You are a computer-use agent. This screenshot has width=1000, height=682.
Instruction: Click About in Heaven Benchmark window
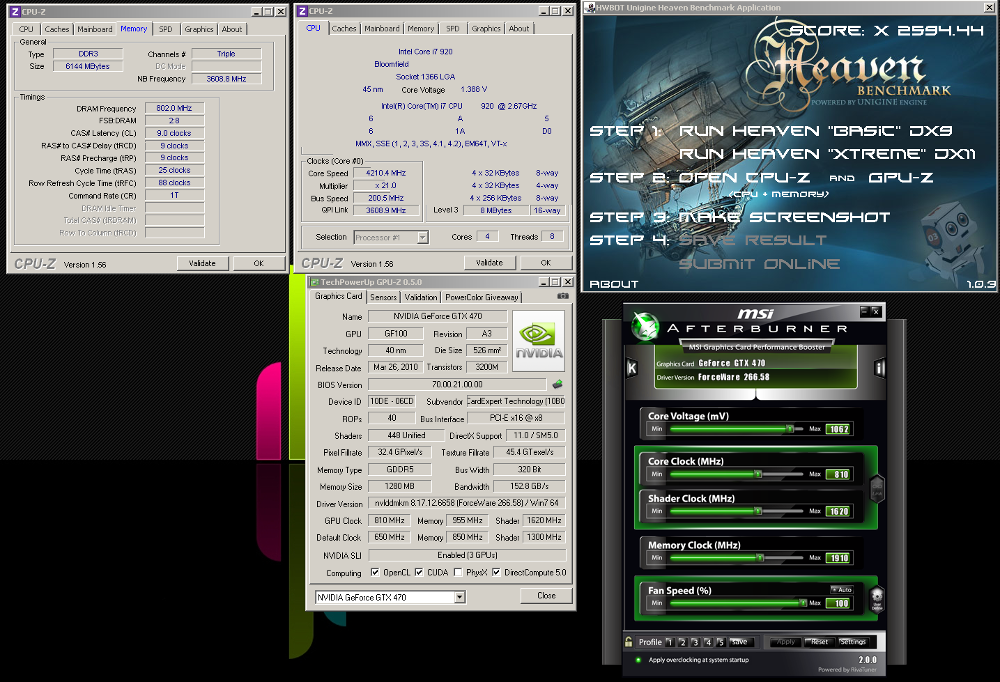pyautogui.click(x=614, y=284)
